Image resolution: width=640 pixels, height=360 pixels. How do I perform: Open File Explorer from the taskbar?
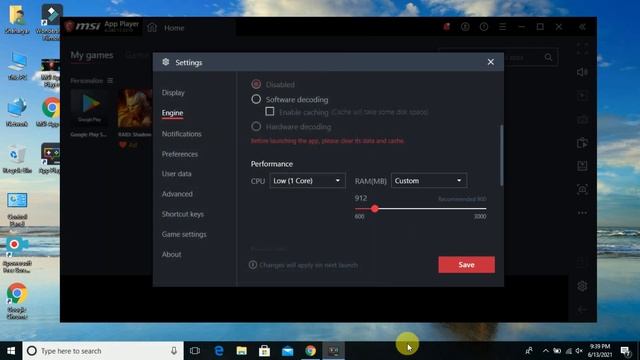point(242,351)
